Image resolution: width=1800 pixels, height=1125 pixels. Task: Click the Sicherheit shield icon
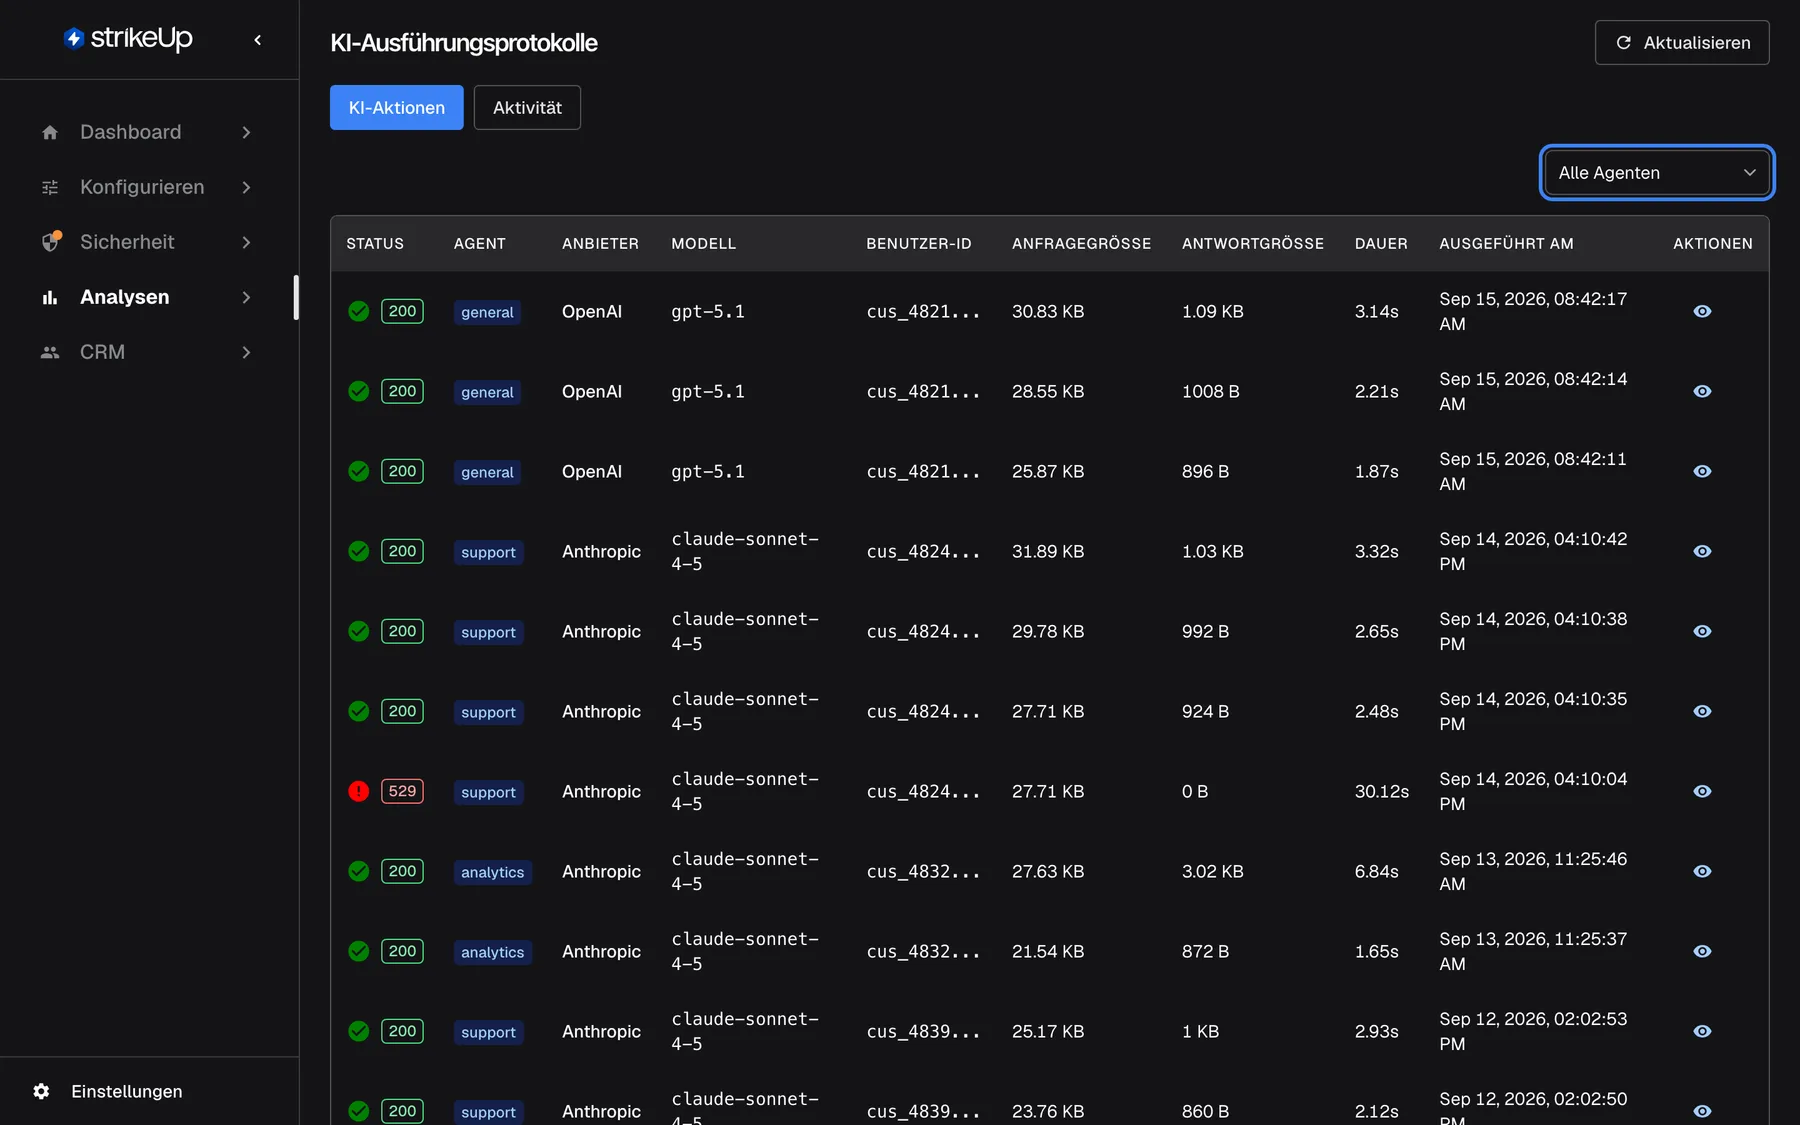tap(51, 242)
